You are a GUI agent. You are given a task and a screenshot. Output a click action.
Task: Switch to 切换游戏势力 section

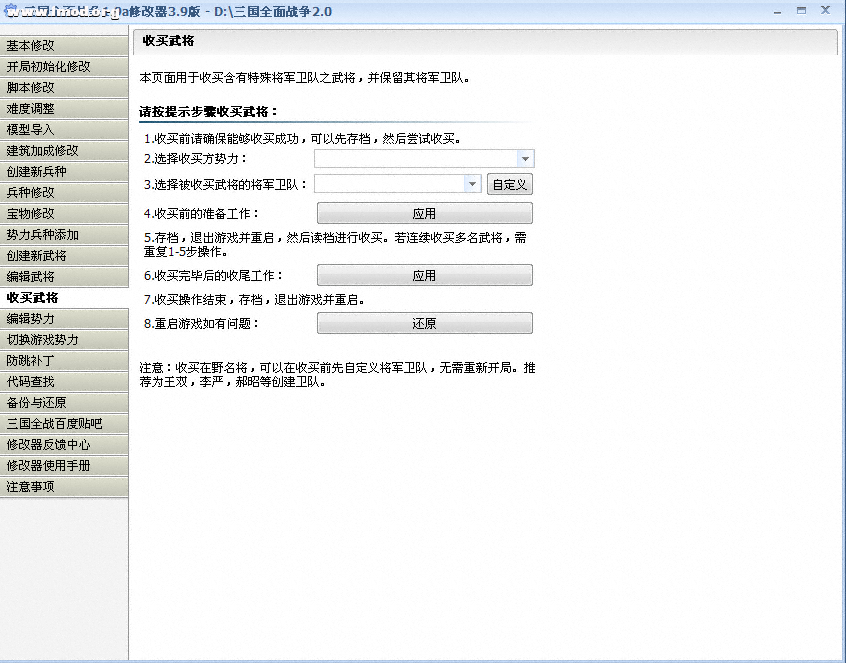(64, 339)
